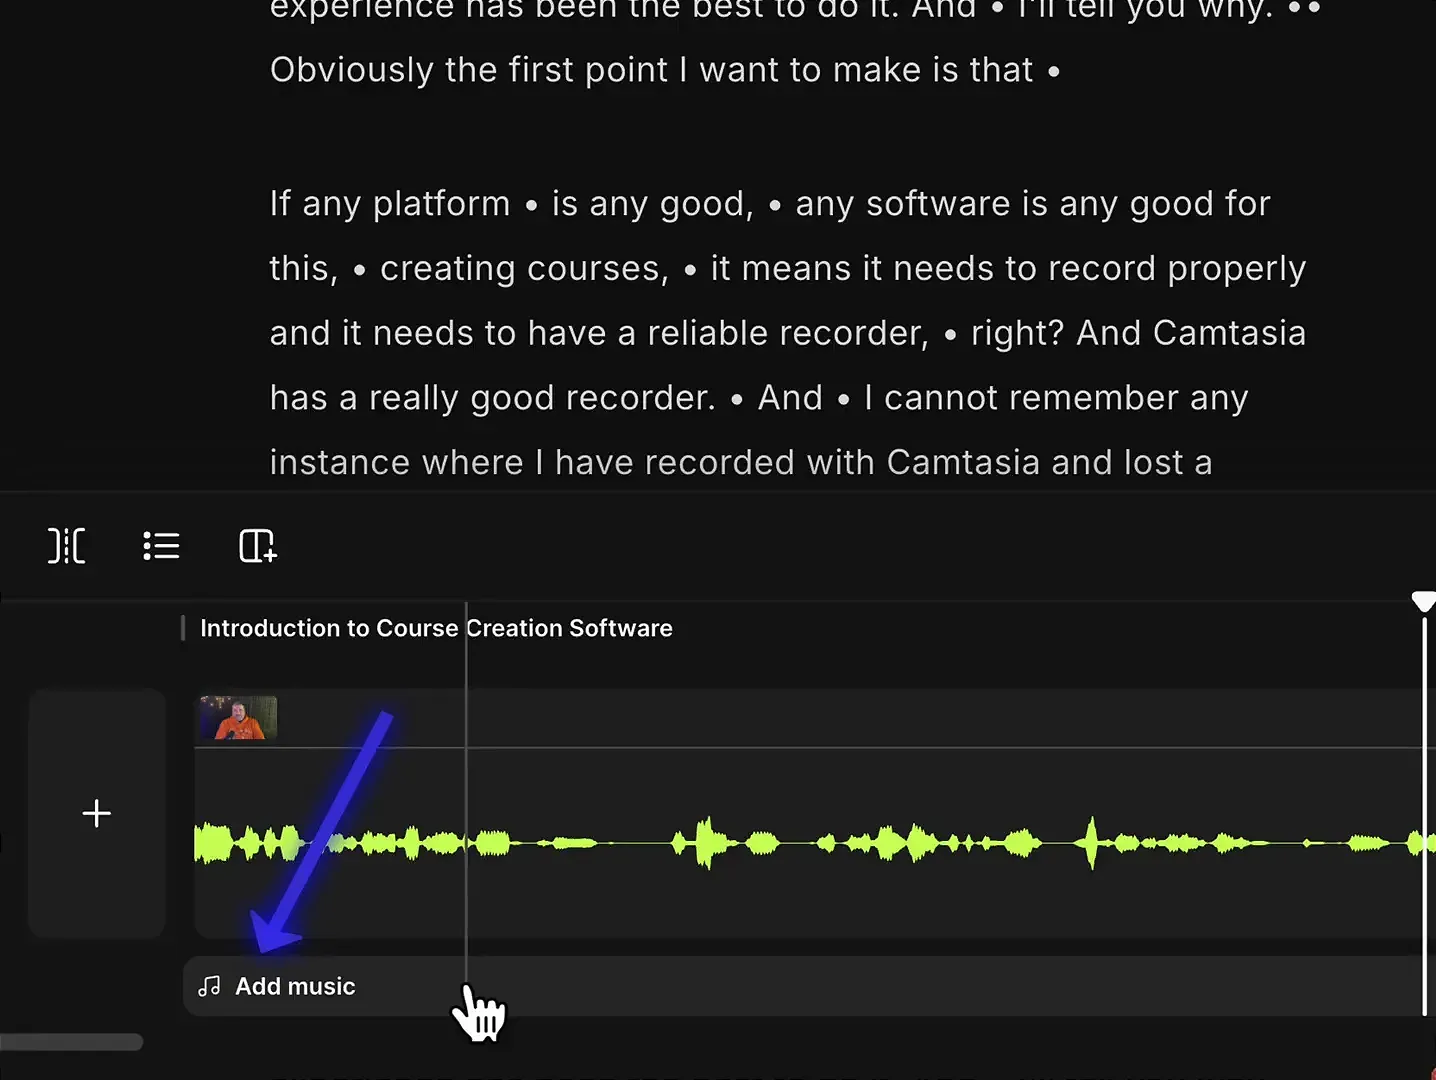Click the music note icon beside Add music
Image resolution: width=1436 pixels, height=1080 pixels.
(x=209, y=986)
